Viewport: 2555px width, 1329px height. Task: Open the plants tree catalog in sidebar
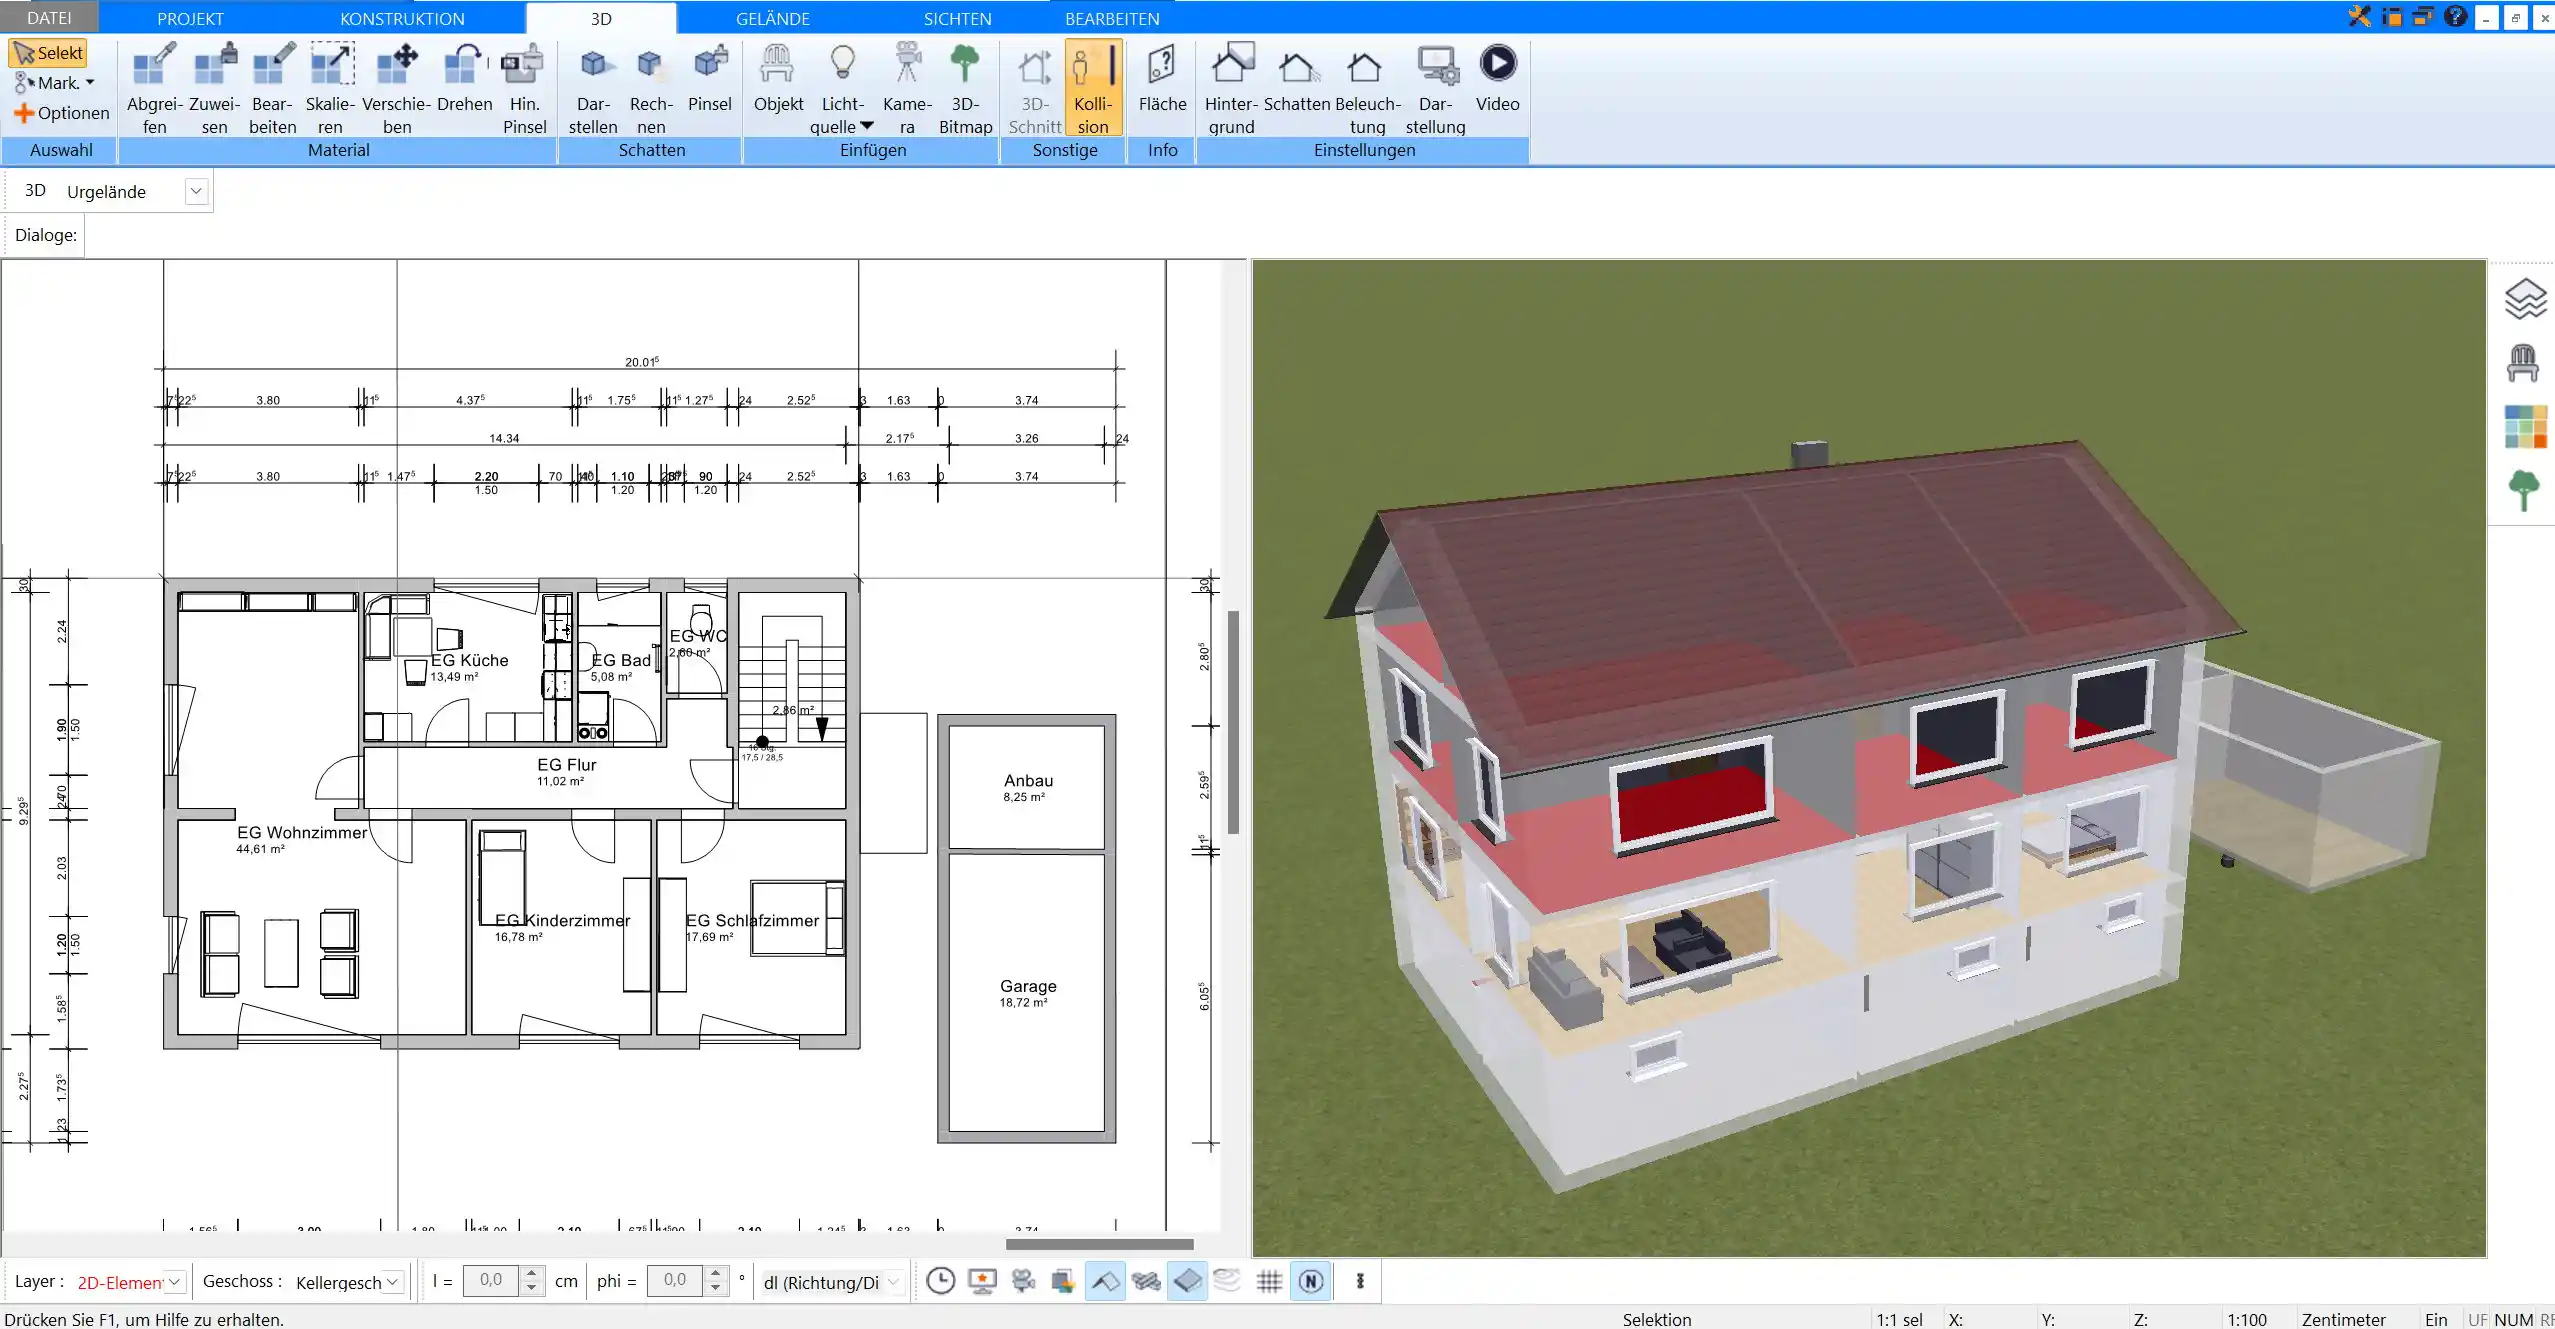[2523, 491]
